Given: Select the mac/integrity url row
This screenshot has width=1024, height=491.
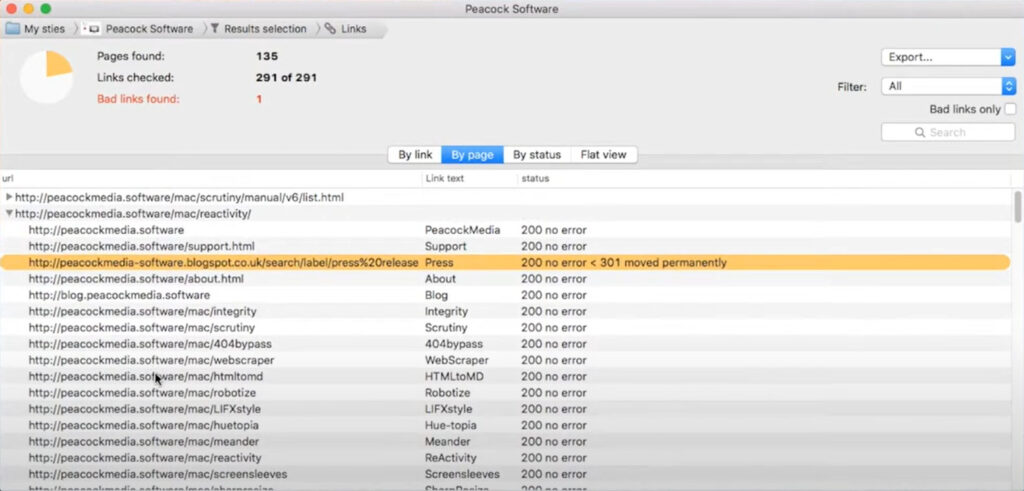Looking at the screenshot, I should (x=505, y=311).
